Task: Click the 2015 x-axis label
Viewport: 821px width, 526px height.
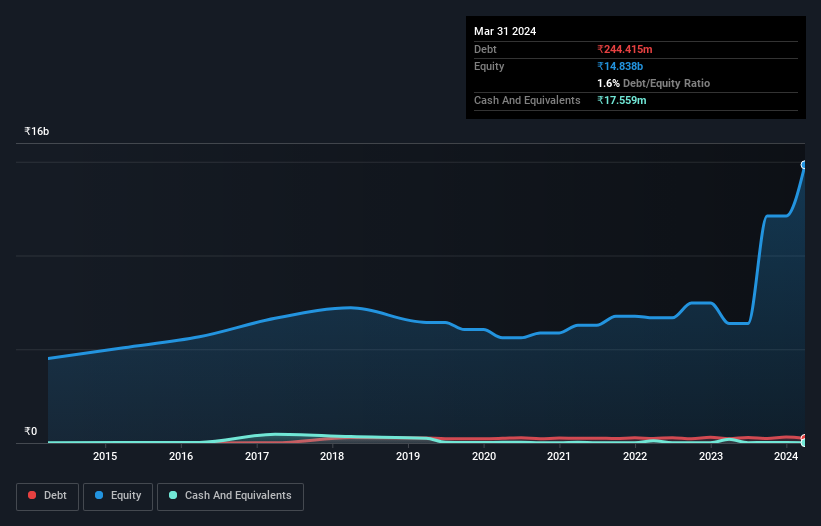Action: pos(105,456)
